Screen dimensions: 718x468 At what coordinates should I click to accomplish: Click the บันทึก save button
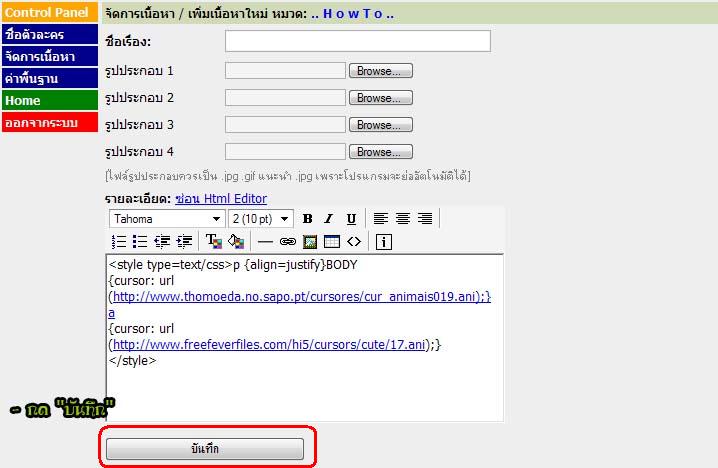point(205,449)
